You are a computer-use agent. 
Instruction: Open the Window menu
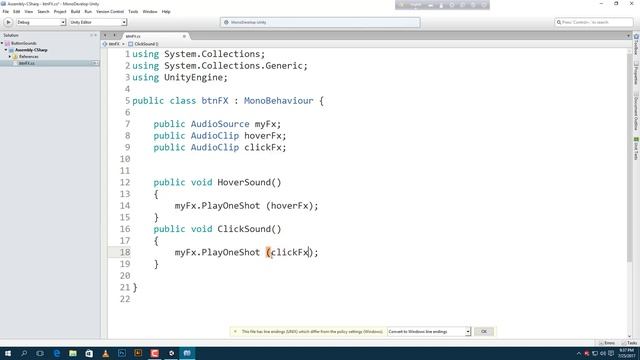150,11
